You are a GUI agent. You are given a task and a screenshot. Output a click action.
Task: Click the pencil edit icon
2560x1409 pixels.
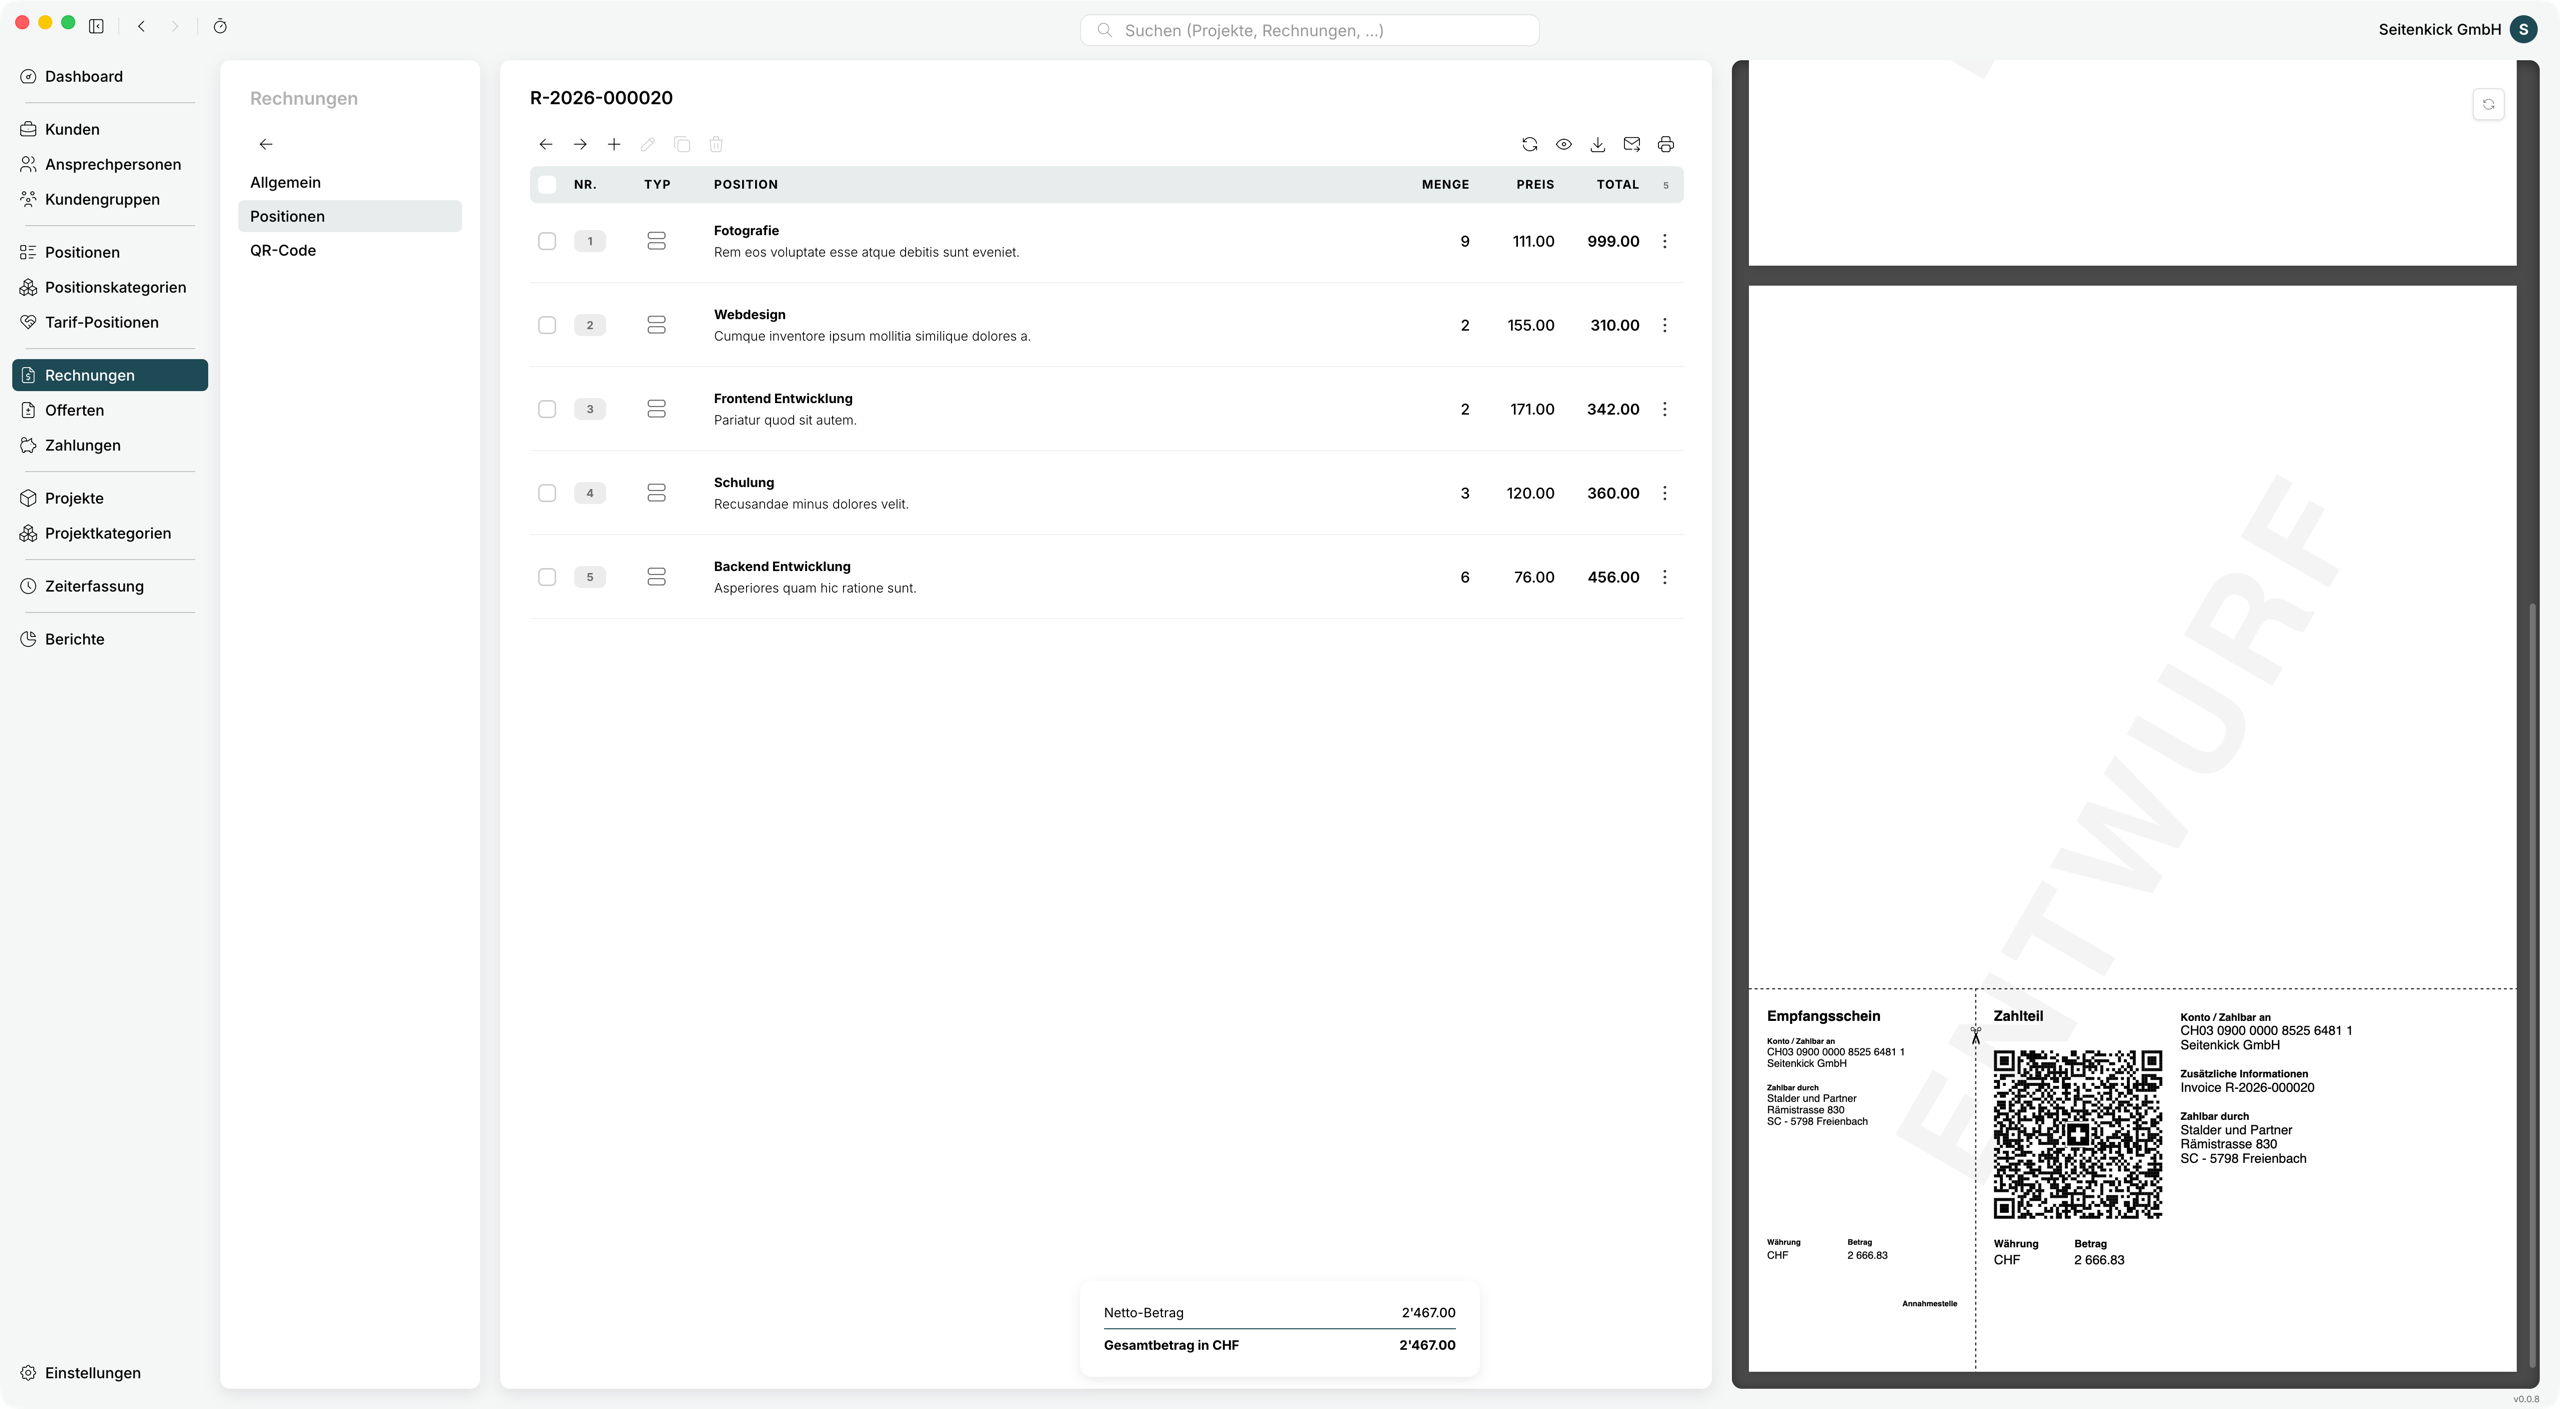pos(648,144)
